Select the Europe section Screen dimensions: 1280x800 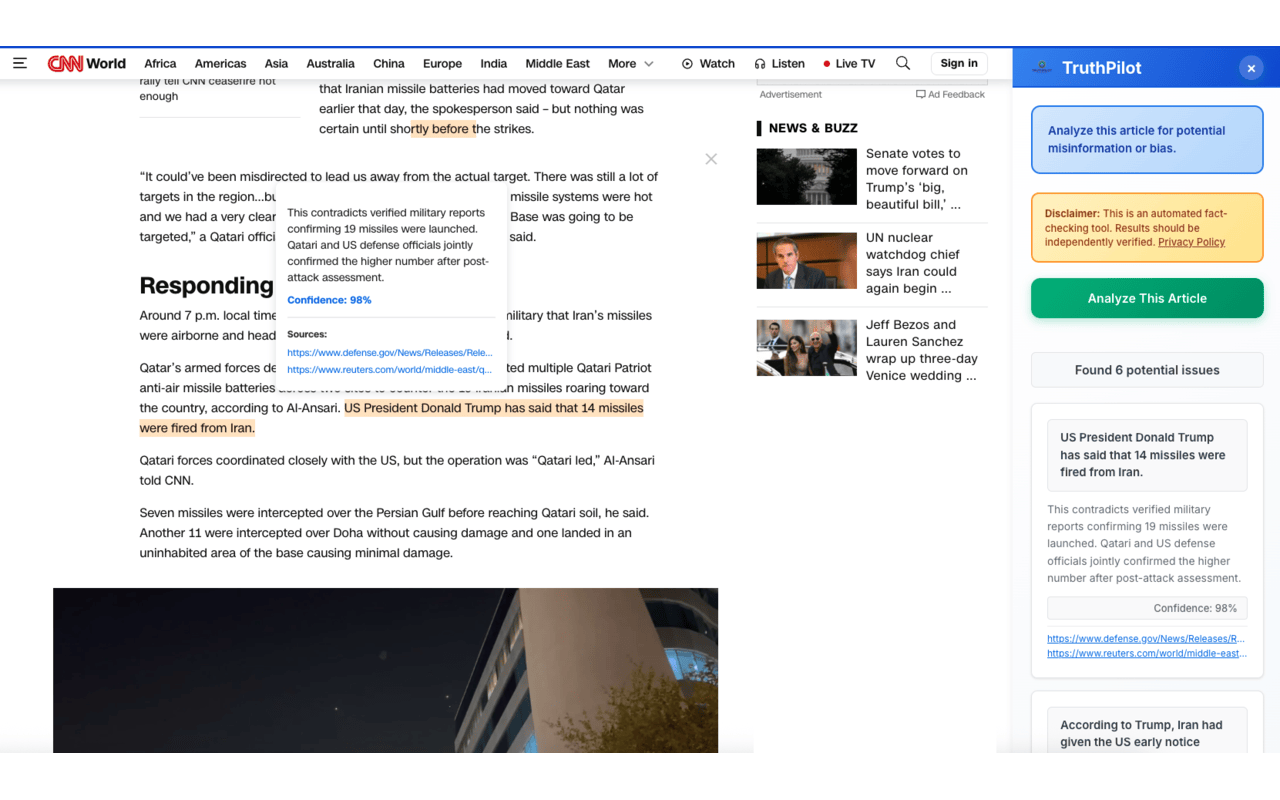[x=442, y=63]
